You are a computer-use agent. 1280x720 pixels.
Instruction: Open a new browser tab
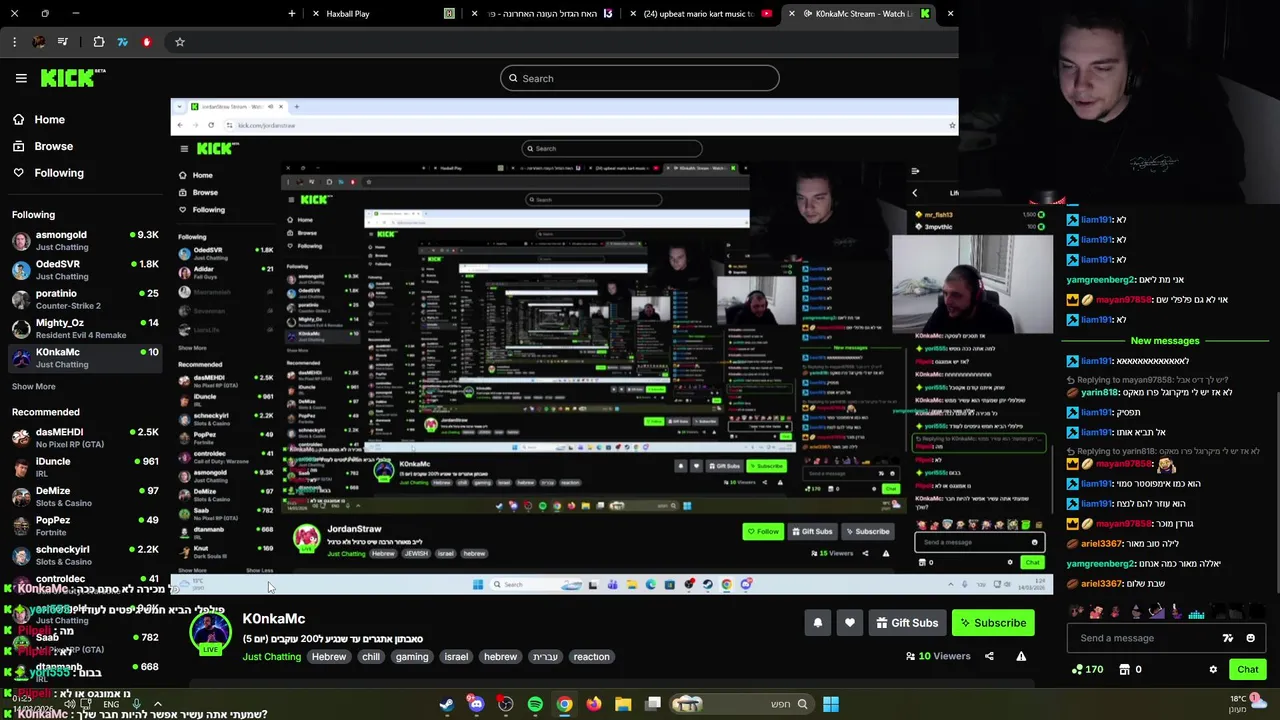point(292,14)
